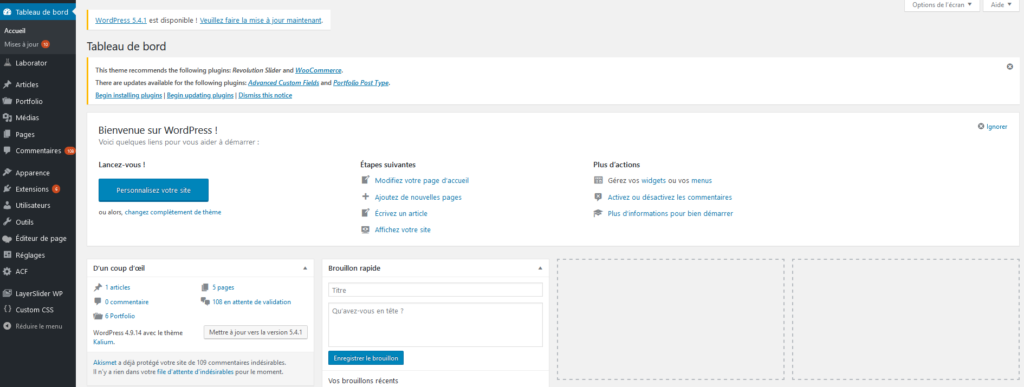Click Personnalisez votre site button

tap(153, 190)
